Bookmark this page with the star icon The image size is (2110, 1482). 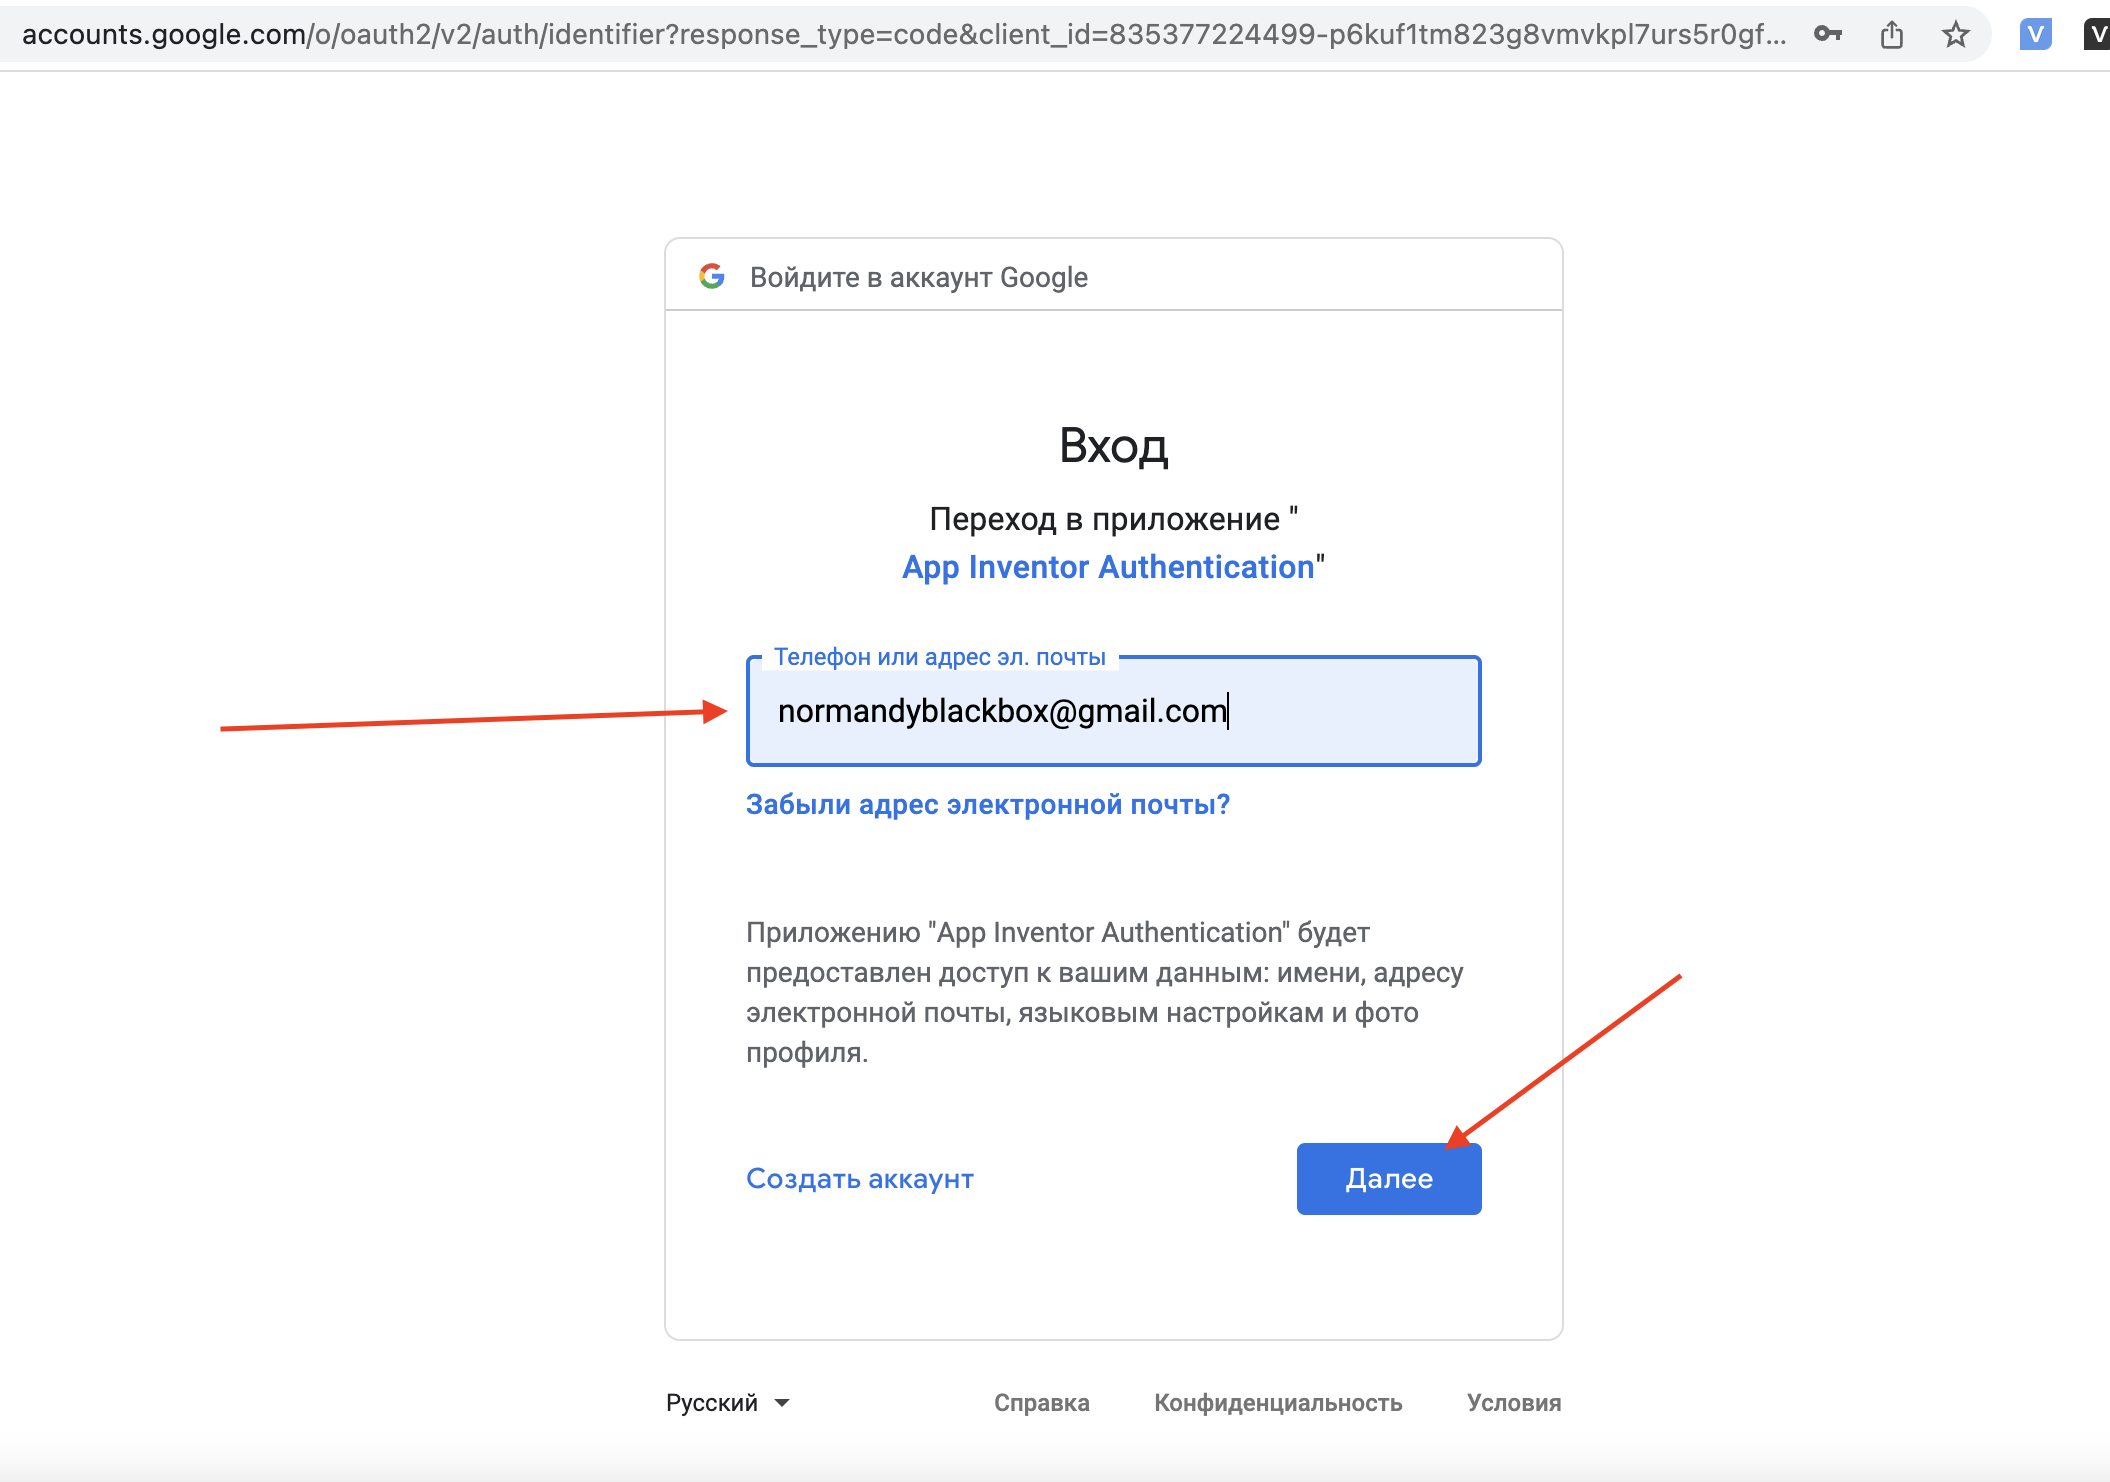(x=1955, y=35)
